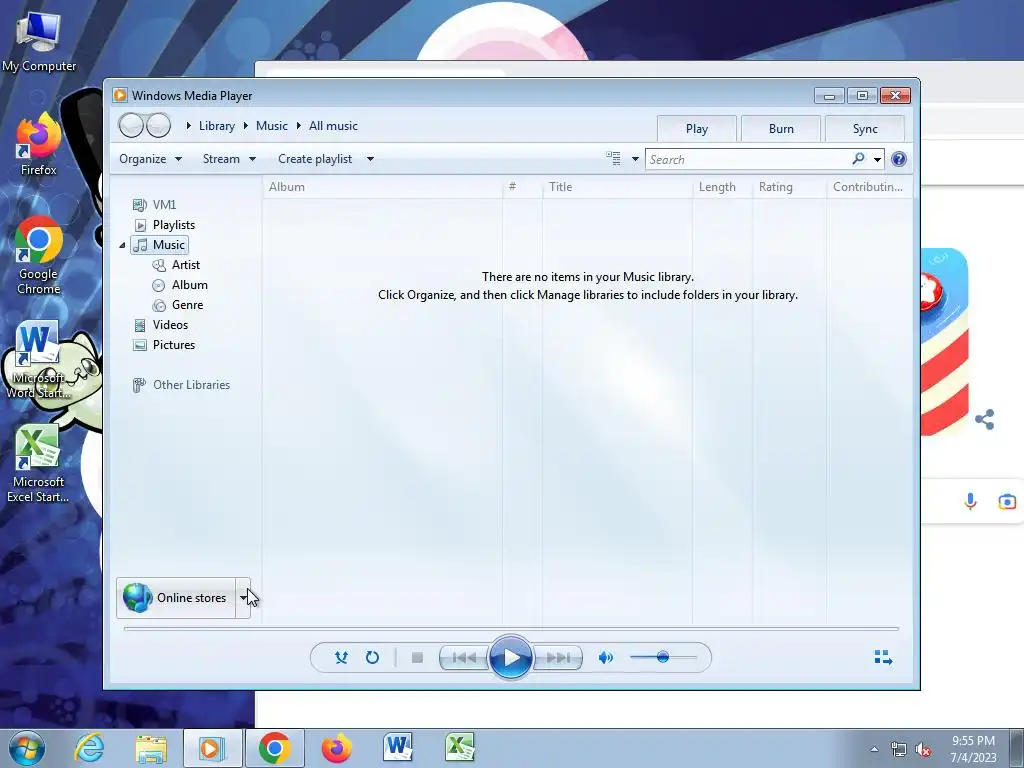
Task: Click Media Player taskbar icon
Action: coord(212,748)
